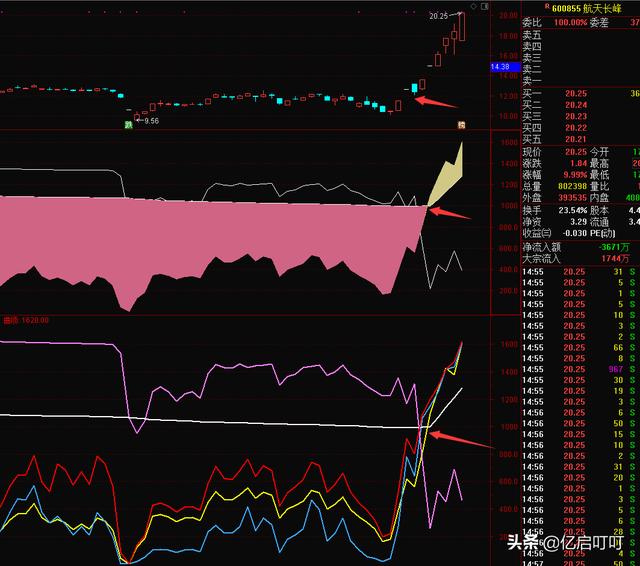Viewport: 640px width, 566px height.
Task: Click the 大宗流入 value 1744万
Action: (615, 258)
